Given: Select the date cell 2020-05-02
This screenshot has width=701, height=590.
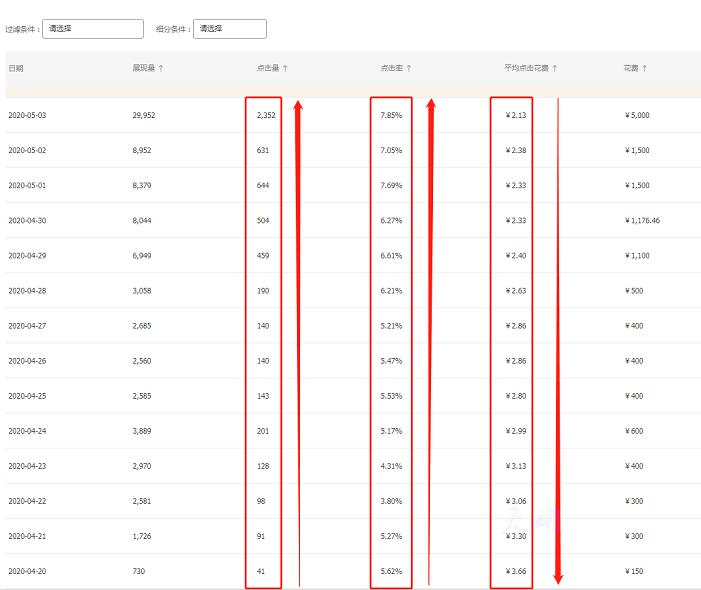Looking at the screenshot, I should [27, 150].
